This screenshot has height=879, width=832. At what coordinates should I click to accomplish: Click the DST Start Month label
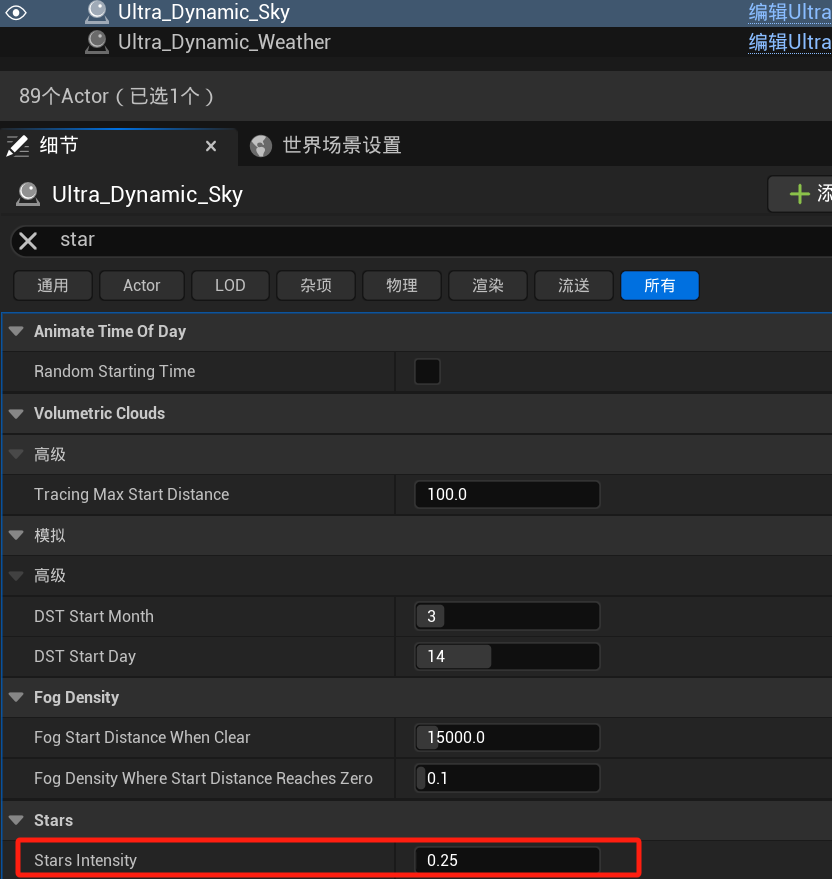coord(94,617)
